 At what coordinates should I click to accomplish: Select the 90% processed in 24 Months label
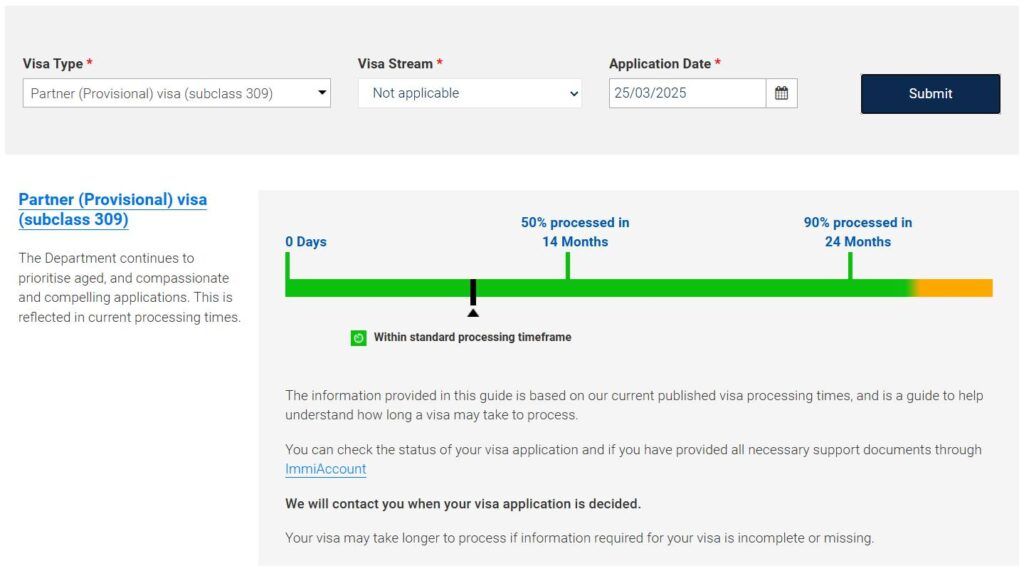click(x=858, y=232)
